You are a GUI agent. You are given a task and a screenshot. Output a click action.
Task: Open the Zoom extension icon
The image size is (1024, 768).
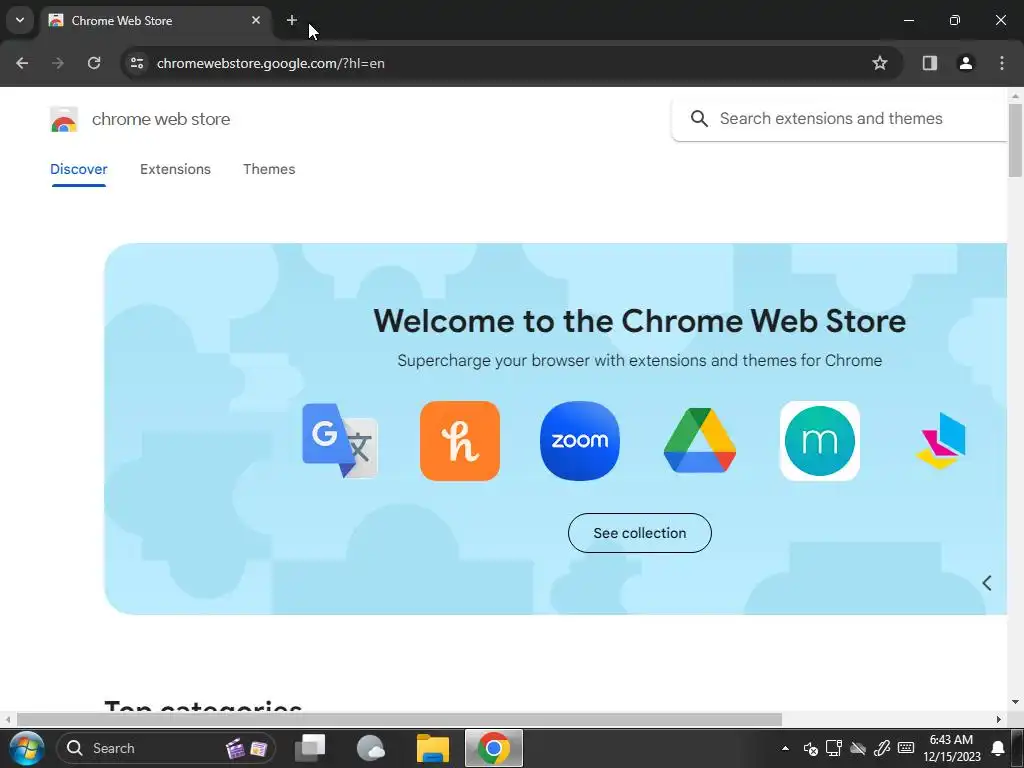coord(580,441)
